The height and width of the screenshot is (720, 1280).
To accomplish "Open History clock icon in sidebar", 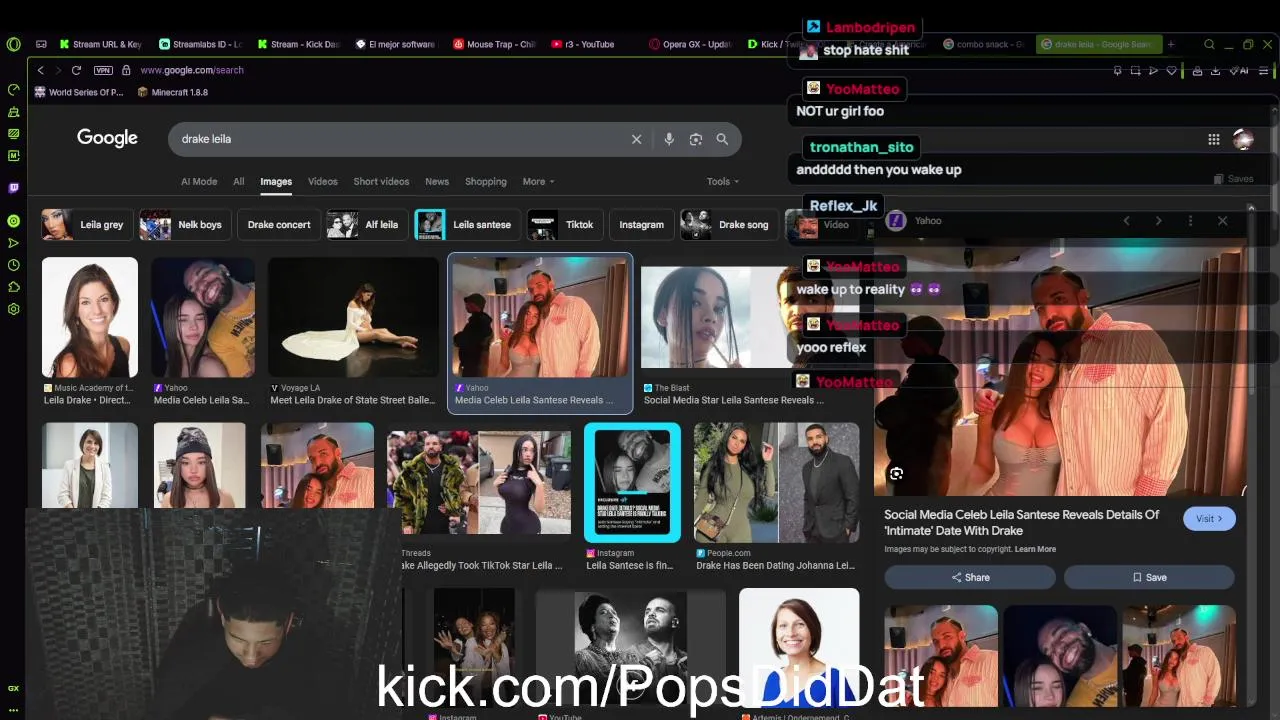I will (x=13, y=265).
